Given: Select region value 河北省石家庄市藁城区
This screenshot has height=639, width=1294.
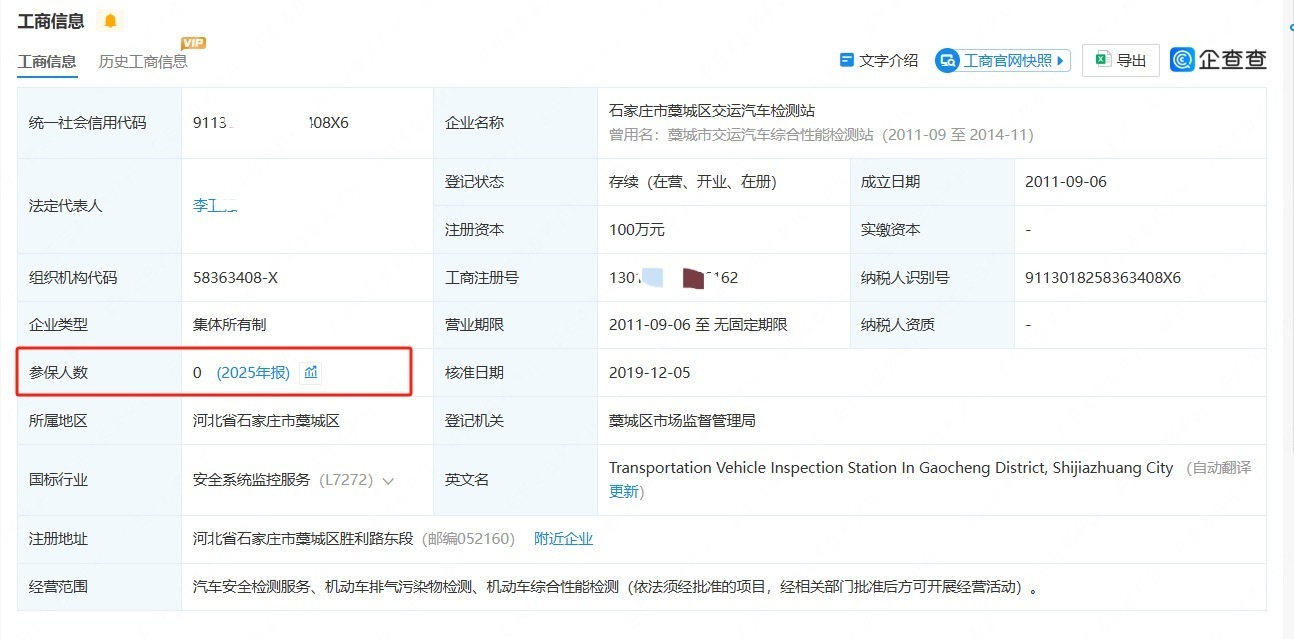Looking at the screenshot, I should tap(266, 420).
